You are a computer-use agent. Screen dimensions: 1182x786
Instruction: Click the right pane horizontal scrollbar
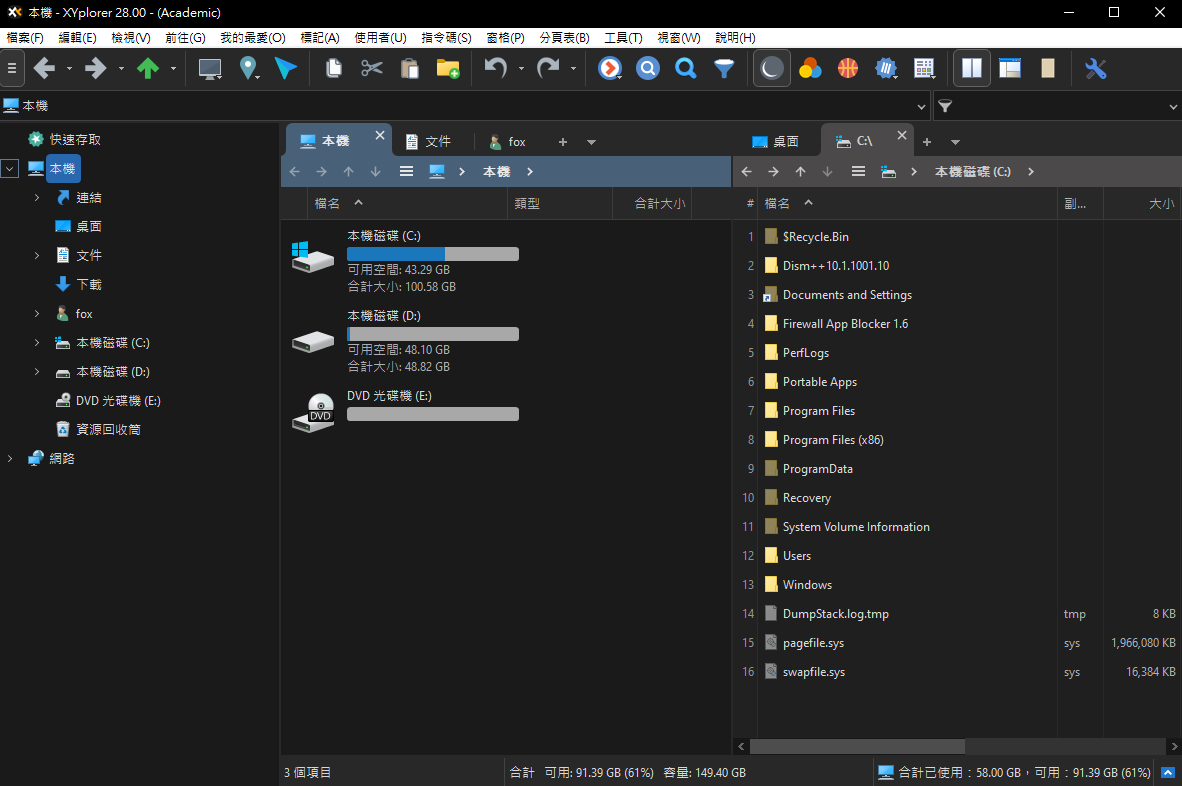click(856, 746)
